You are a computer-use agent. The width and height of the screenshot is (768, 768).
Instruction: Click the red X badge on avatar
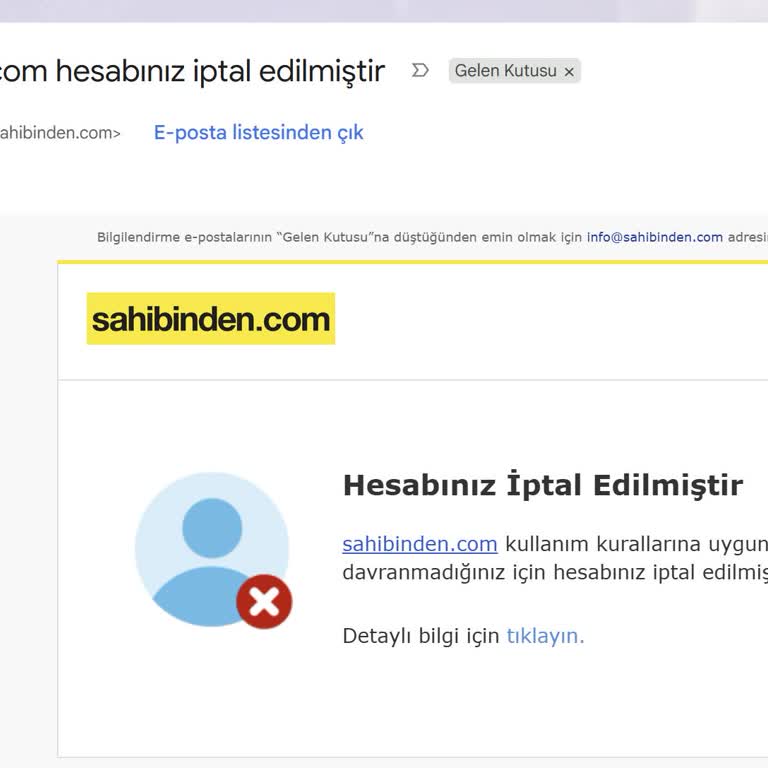point(264,601)
